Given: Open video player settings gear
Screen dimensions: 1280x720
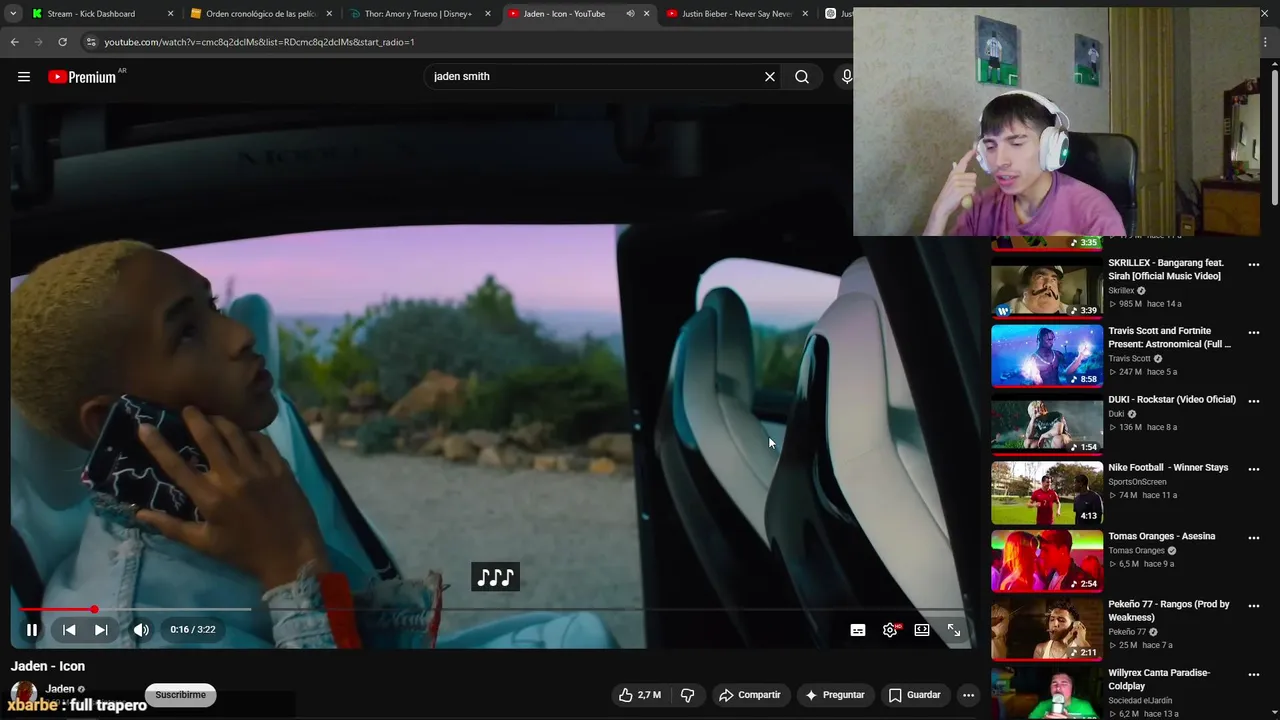Looking at the screenshot, I should click(890, 630).
